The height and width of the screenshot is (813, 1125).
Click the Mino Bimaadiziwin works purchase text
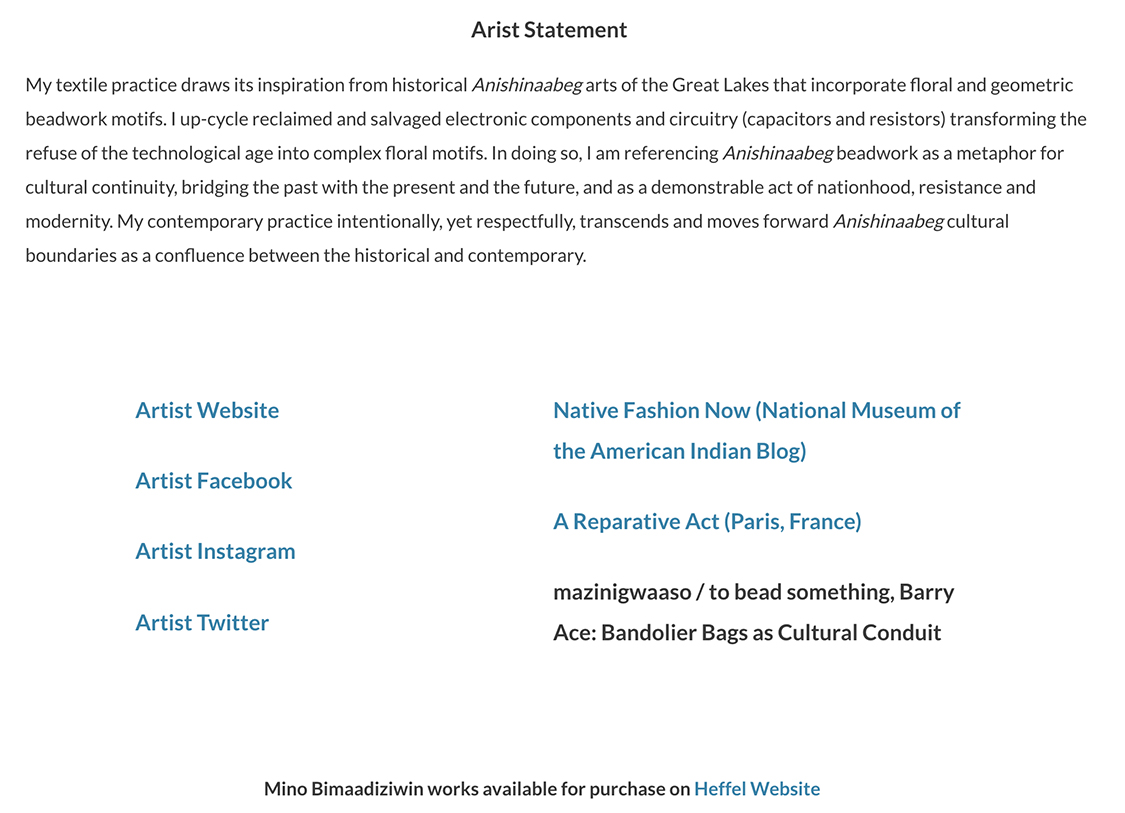pyautogui.click(x=477, y=789)
